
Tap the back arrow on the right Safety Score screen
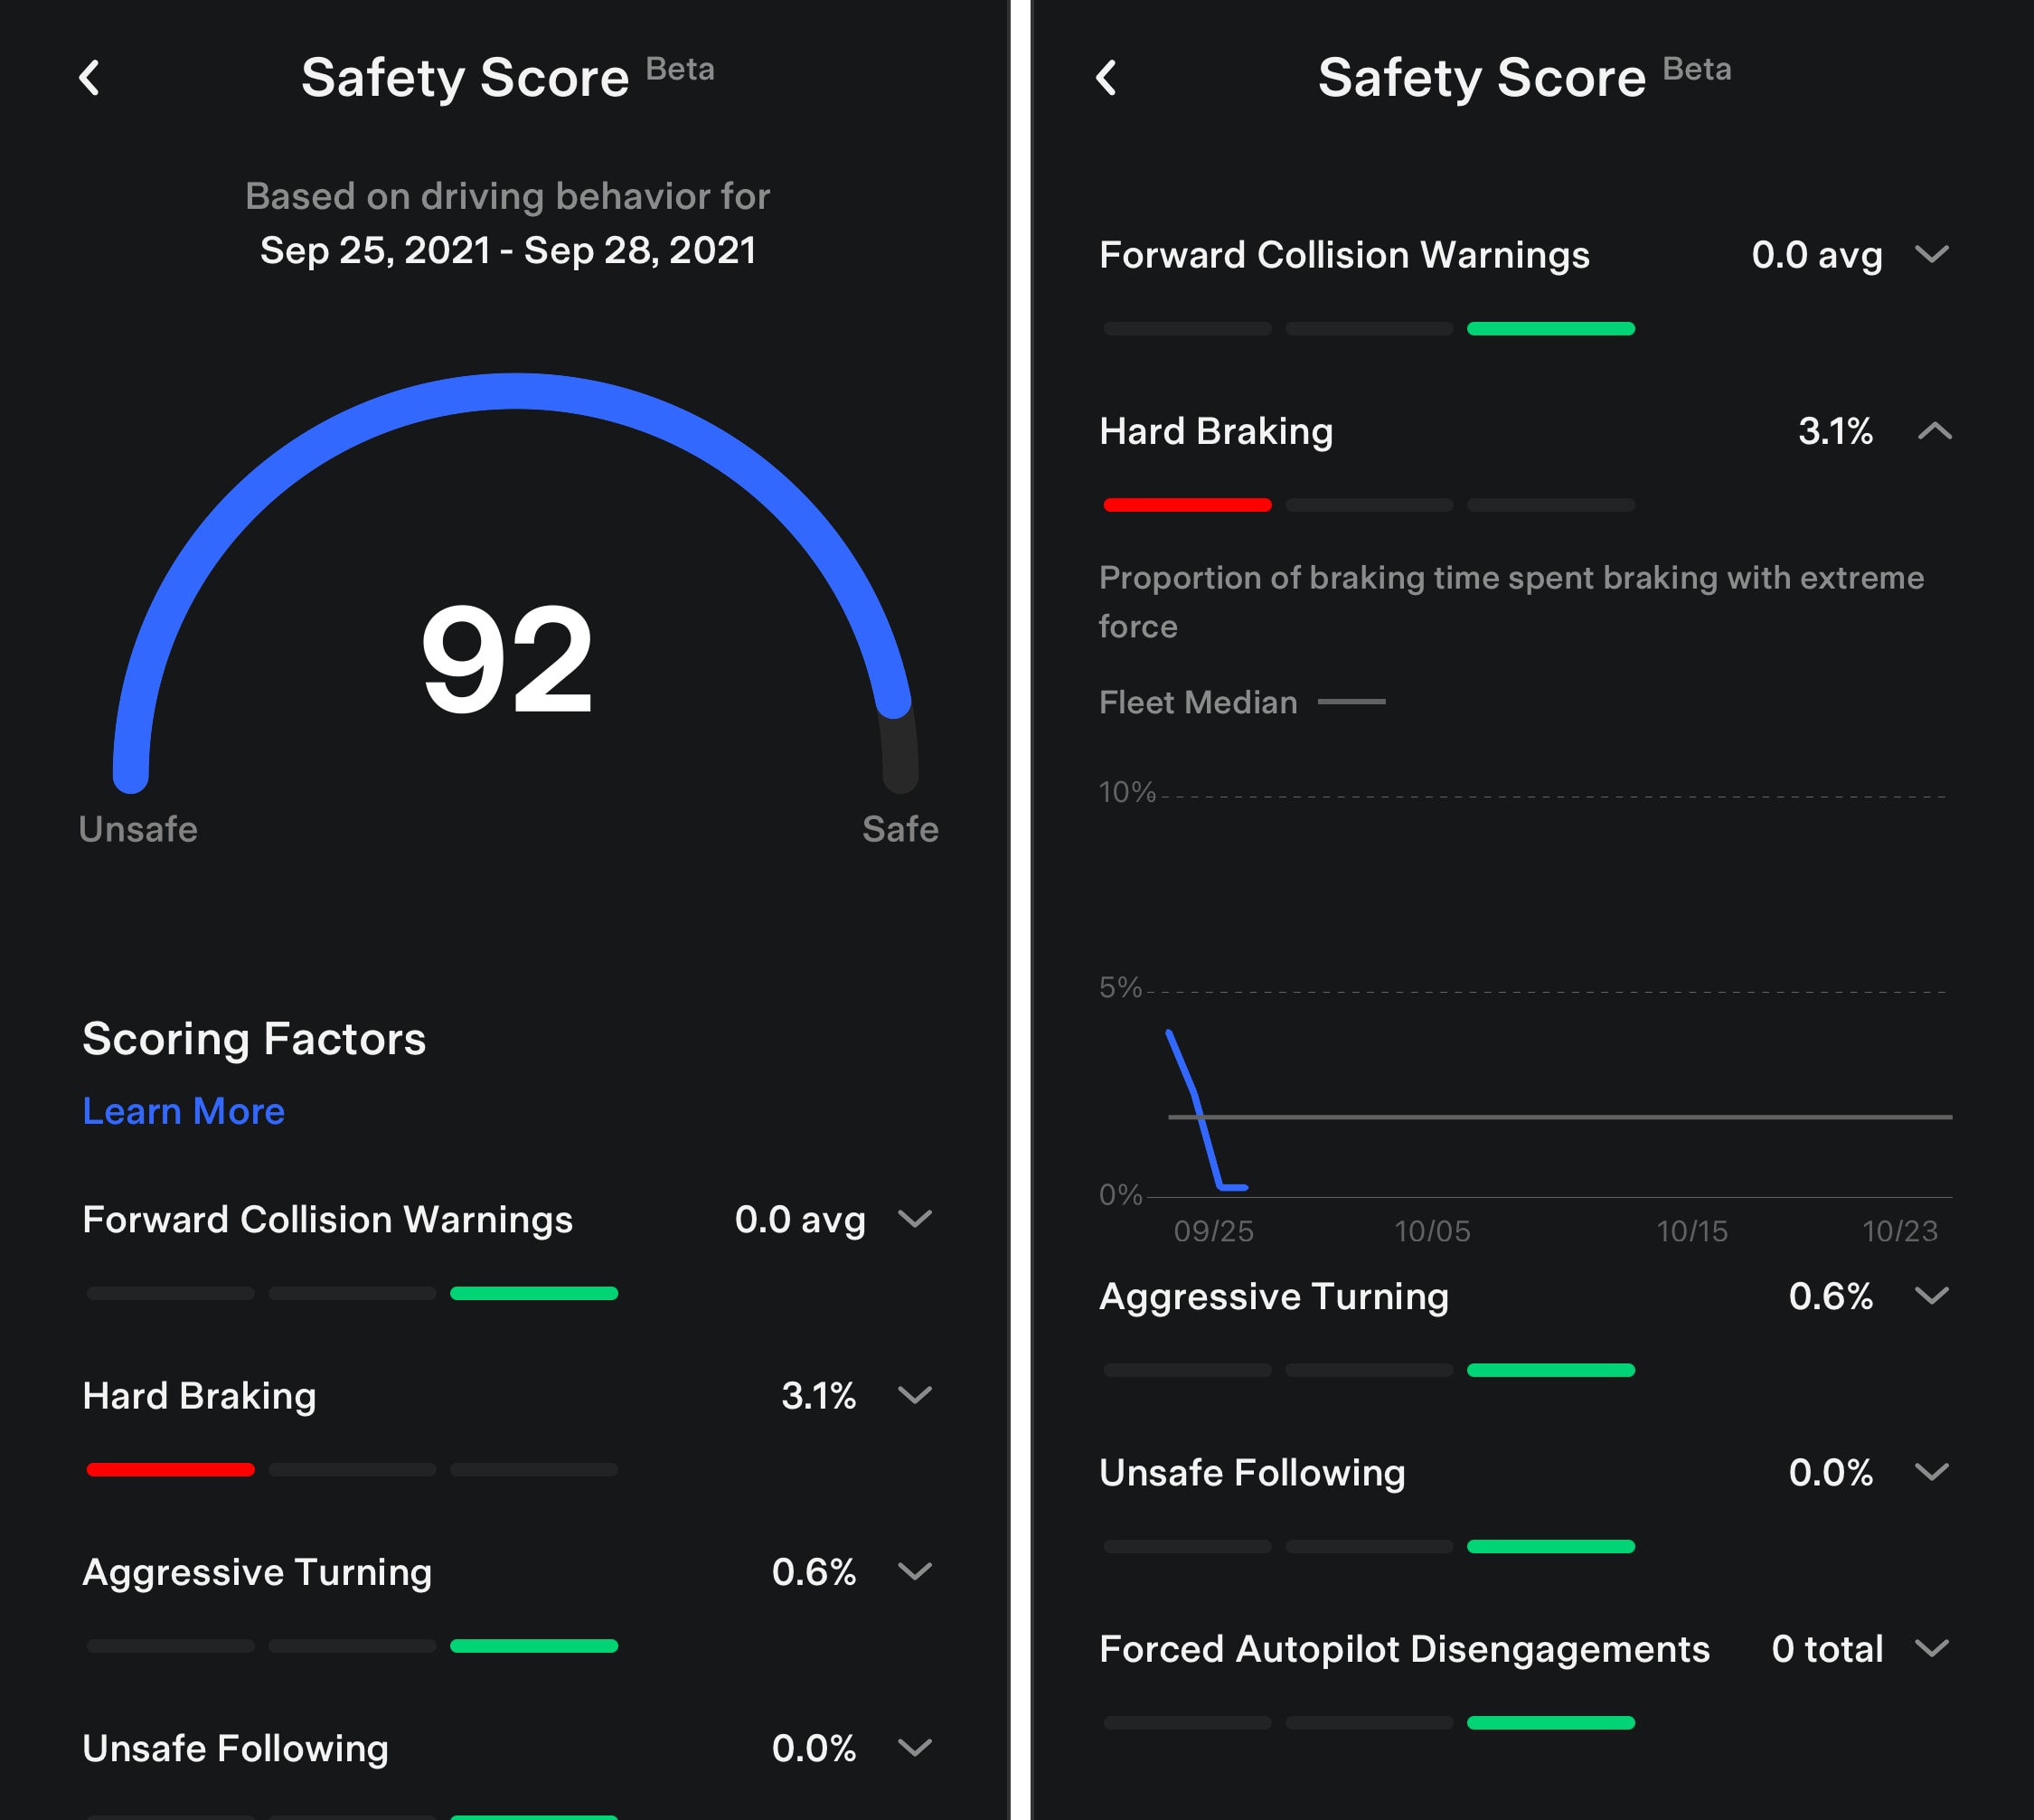click(x=1109, y=78)
